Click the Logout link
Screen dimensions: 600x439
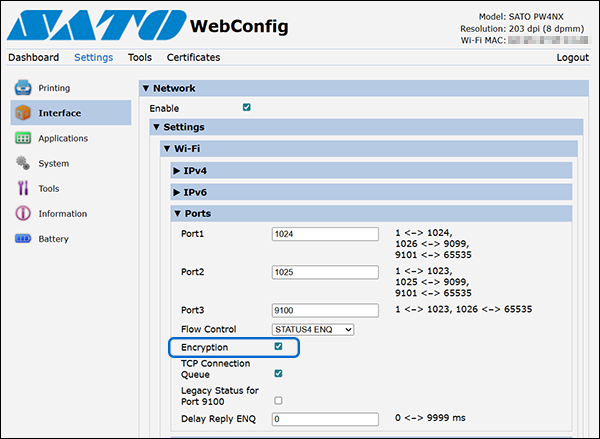(x=572, y=57)
